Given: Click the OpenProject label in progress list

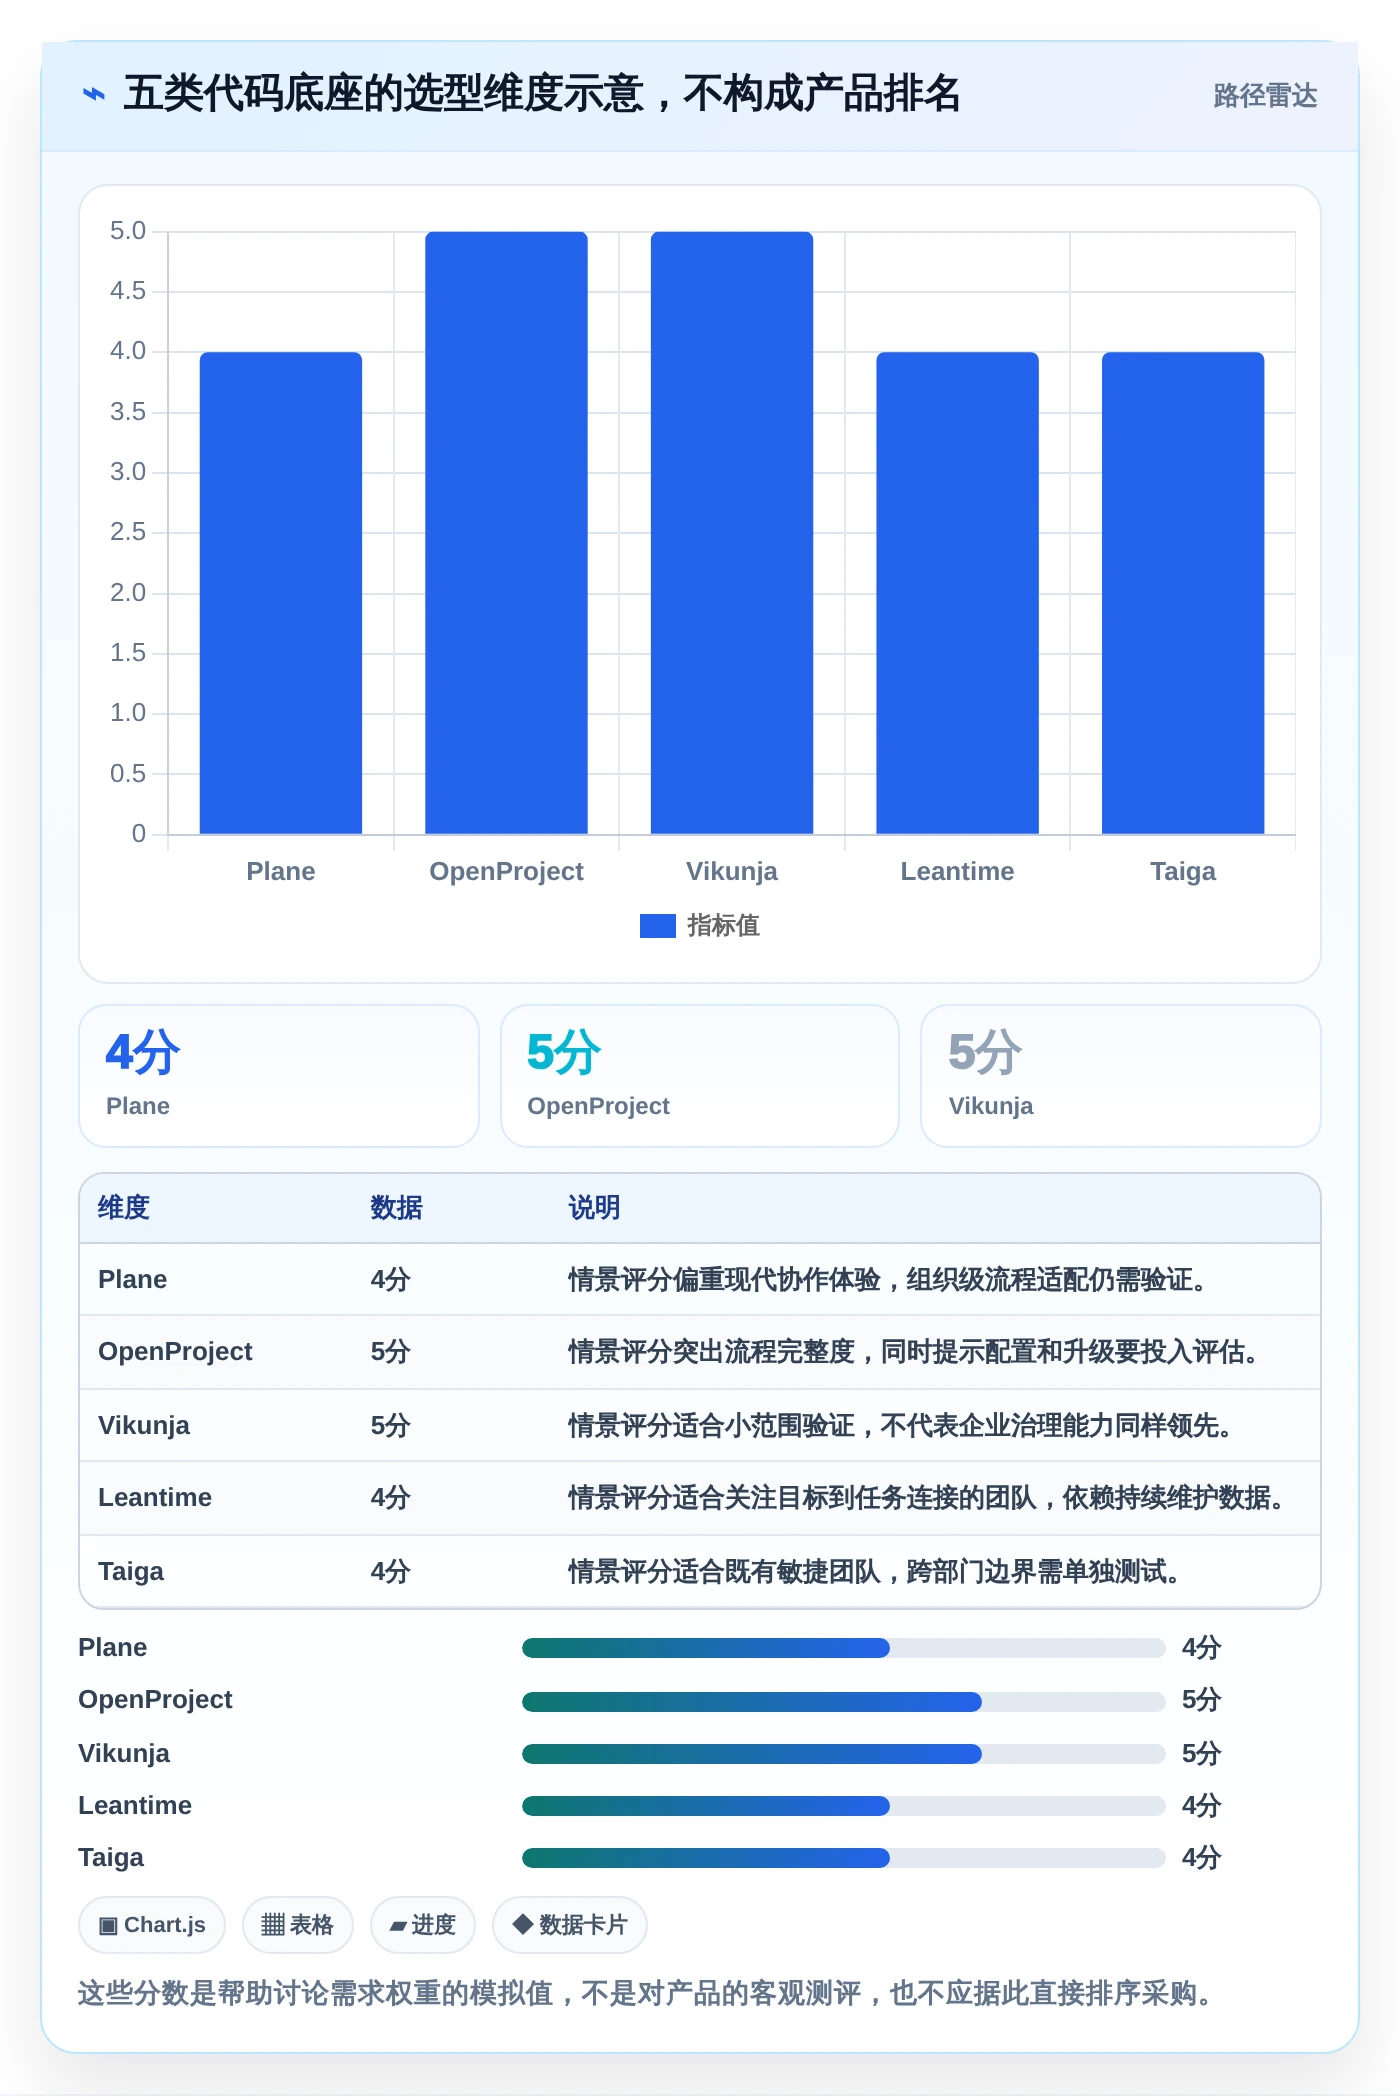Looking at the screenshot, I should point(155,1700).
